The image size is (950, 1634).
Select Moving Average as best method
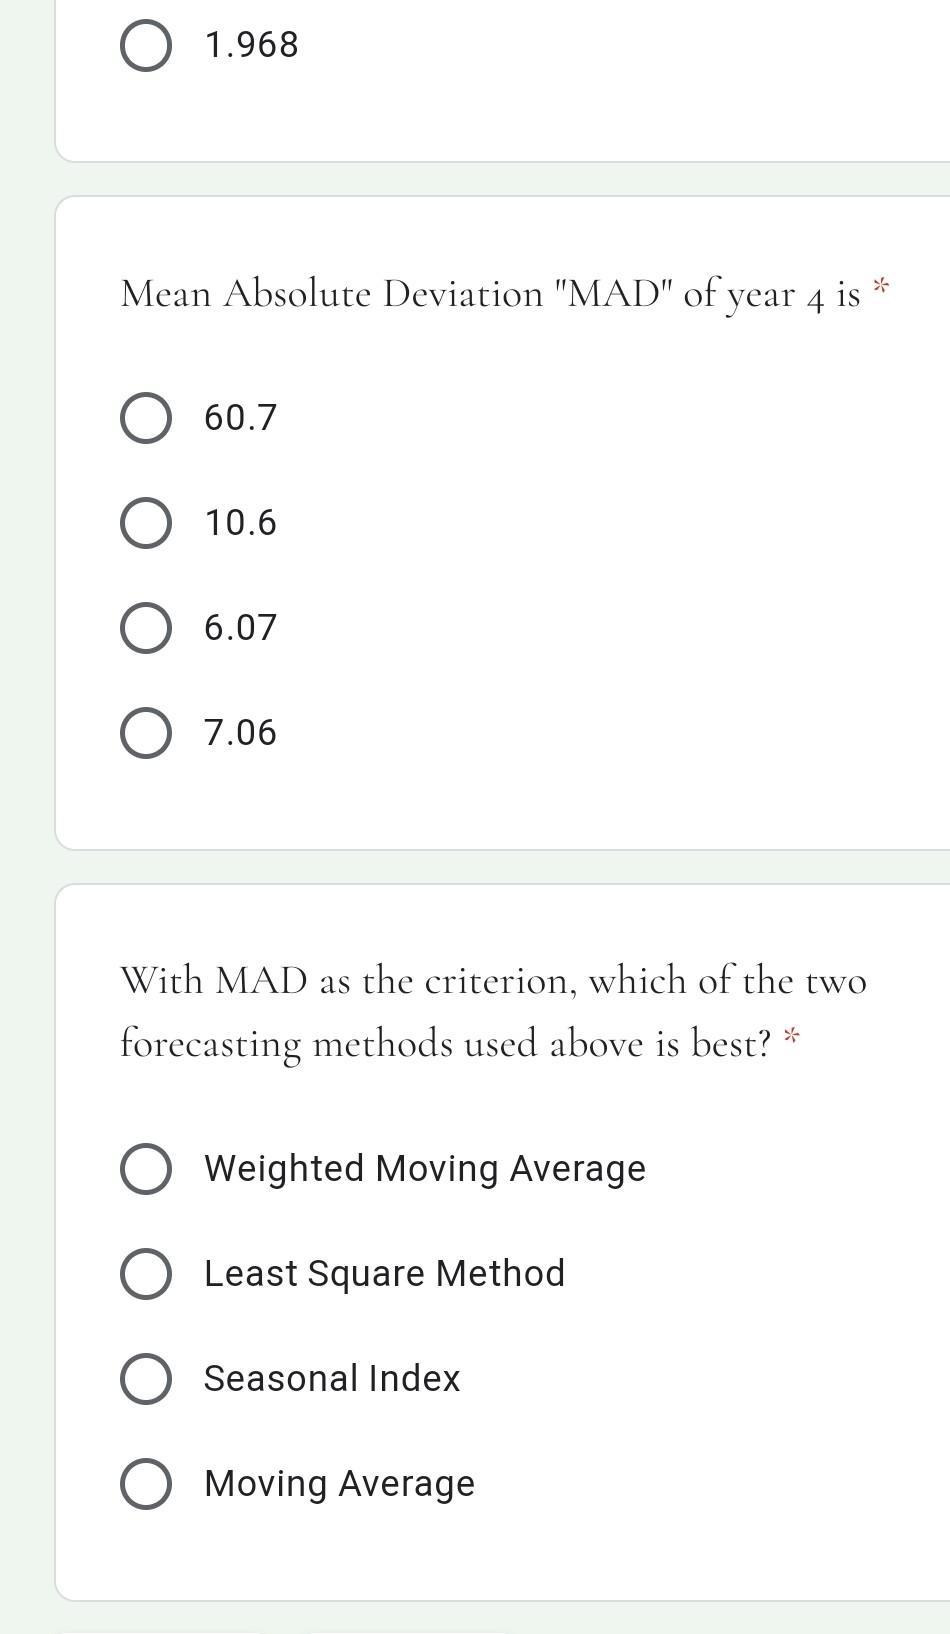click(145, 1483)
